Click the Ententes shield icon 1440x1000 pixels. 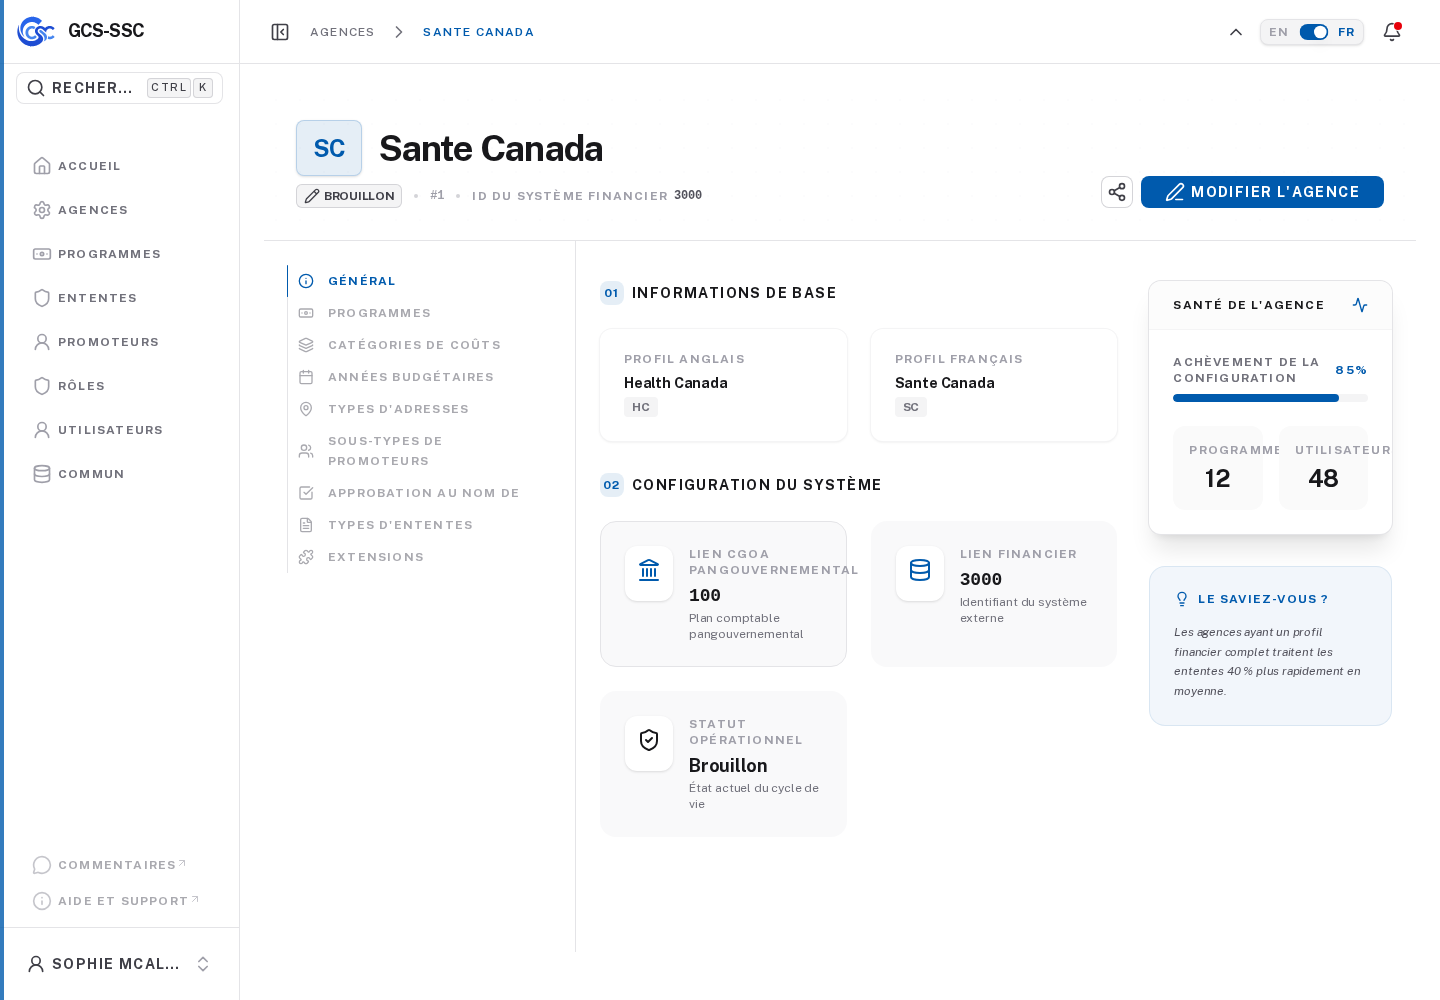point(42,298)
